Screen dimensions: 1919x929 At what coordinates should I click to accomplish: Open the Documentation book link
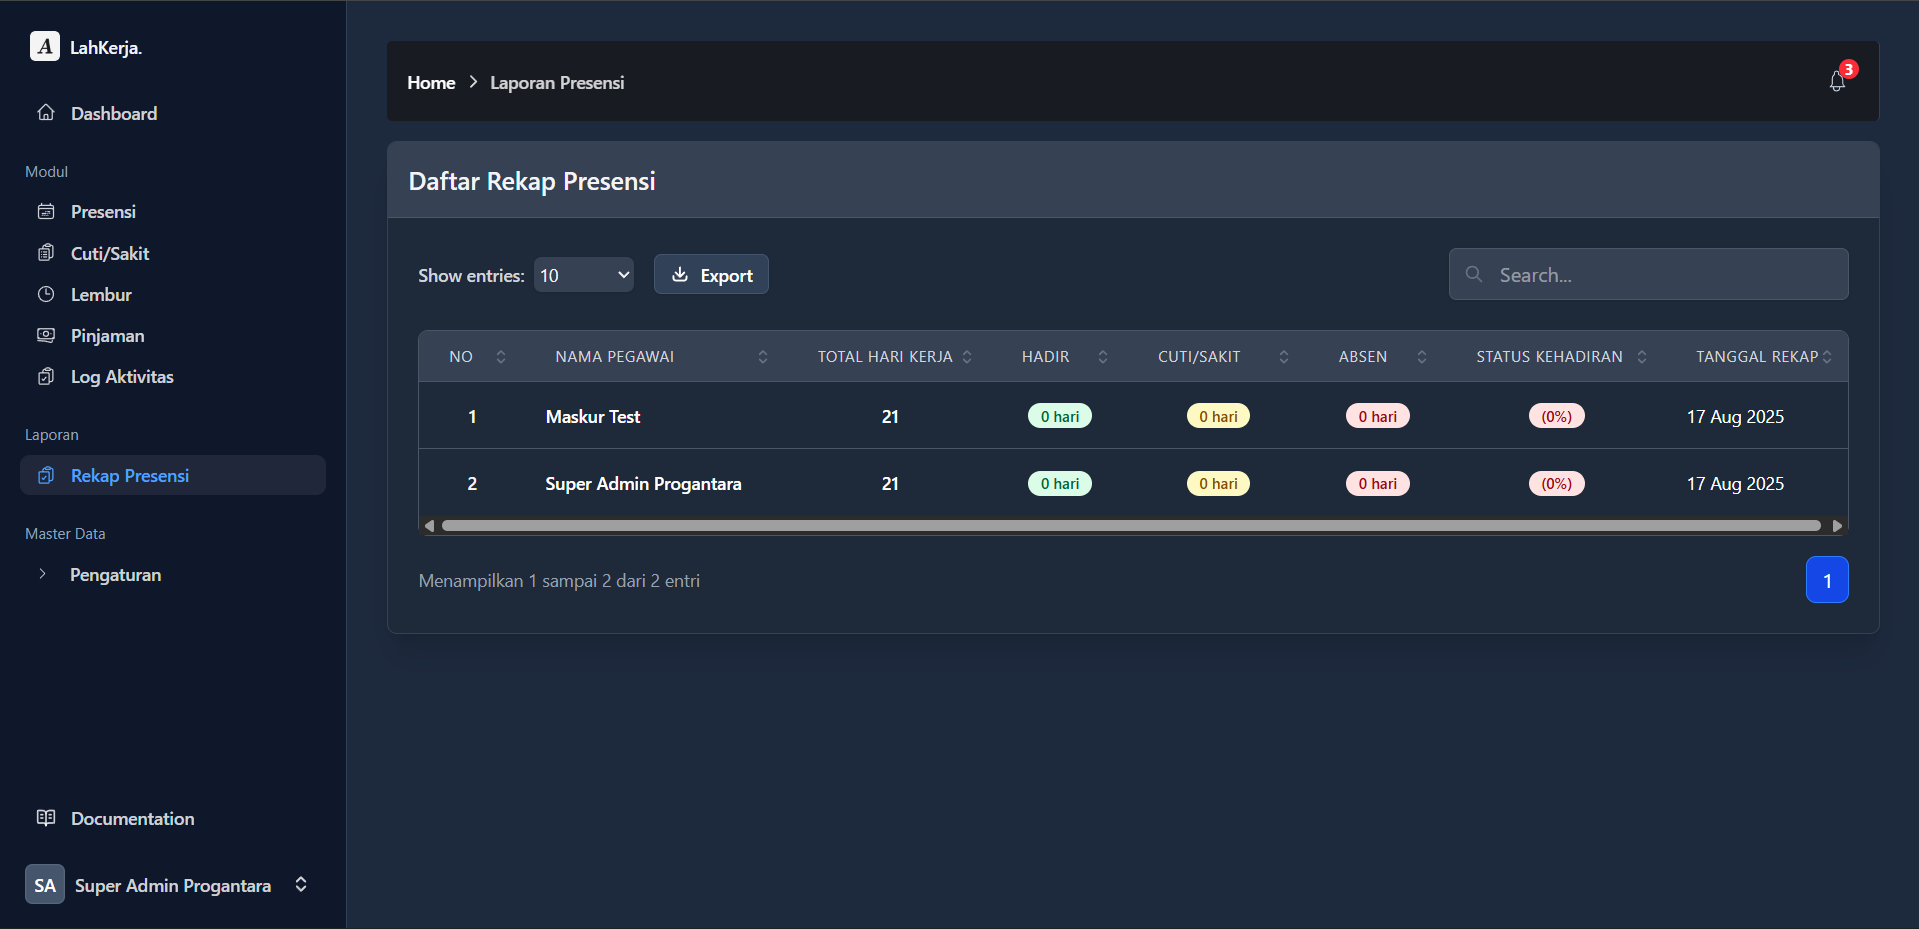tap(132, 819)
